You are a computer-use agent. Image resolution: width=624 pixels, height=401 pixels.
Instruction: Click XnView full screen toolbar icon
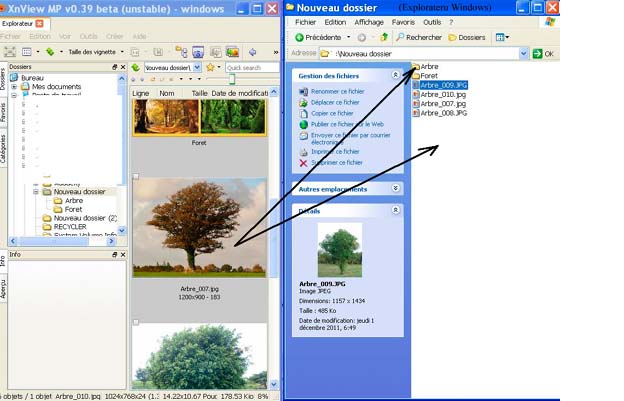[x=10, y=52]
